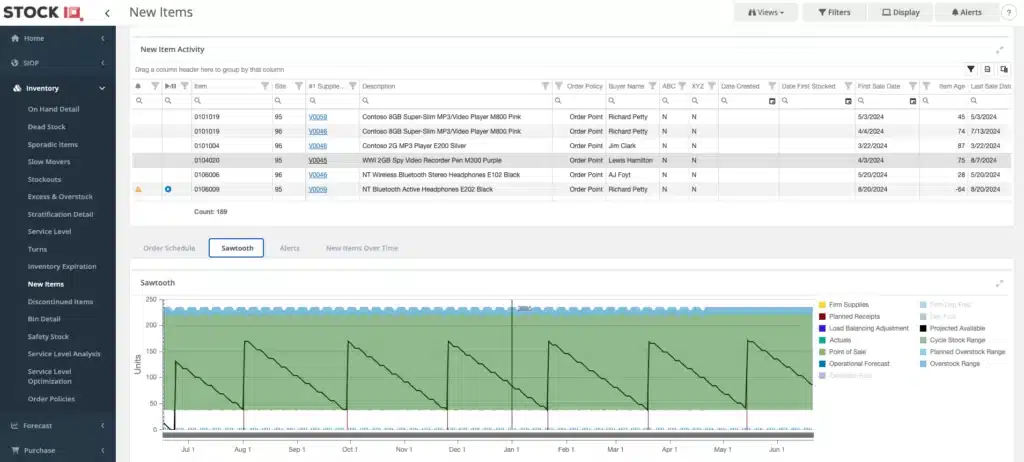Expand the Sawtooth chart panel fullscreen
The width and height of the screenshot is (1024, 462).
click(x=999, y=284)
